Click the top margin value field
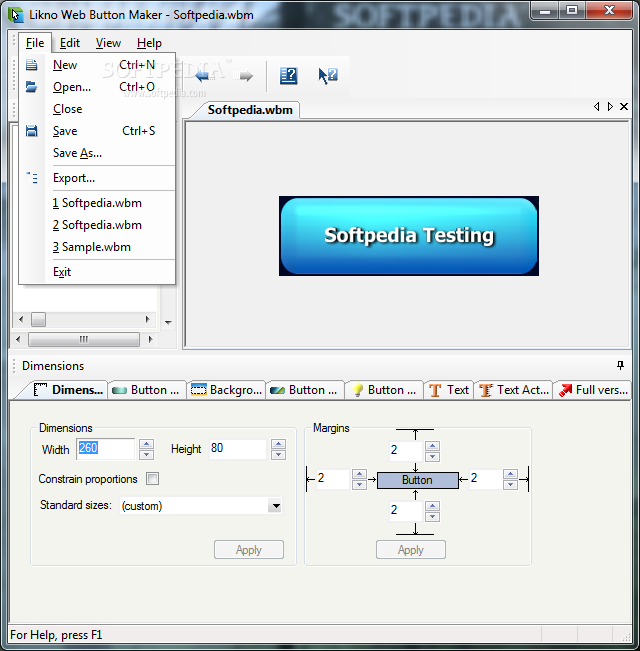Viewport: 640px width, 651px height. [405, 451]
